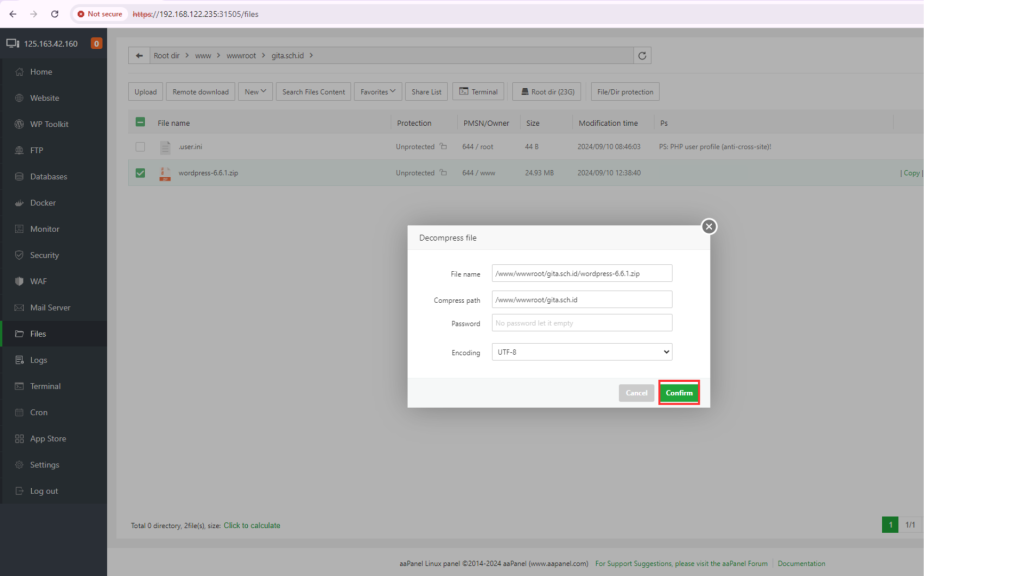Viewport: 1024px width, 576px height.
Task: Click the WAF shield icon in sidebar
Action: pos(18,281)
